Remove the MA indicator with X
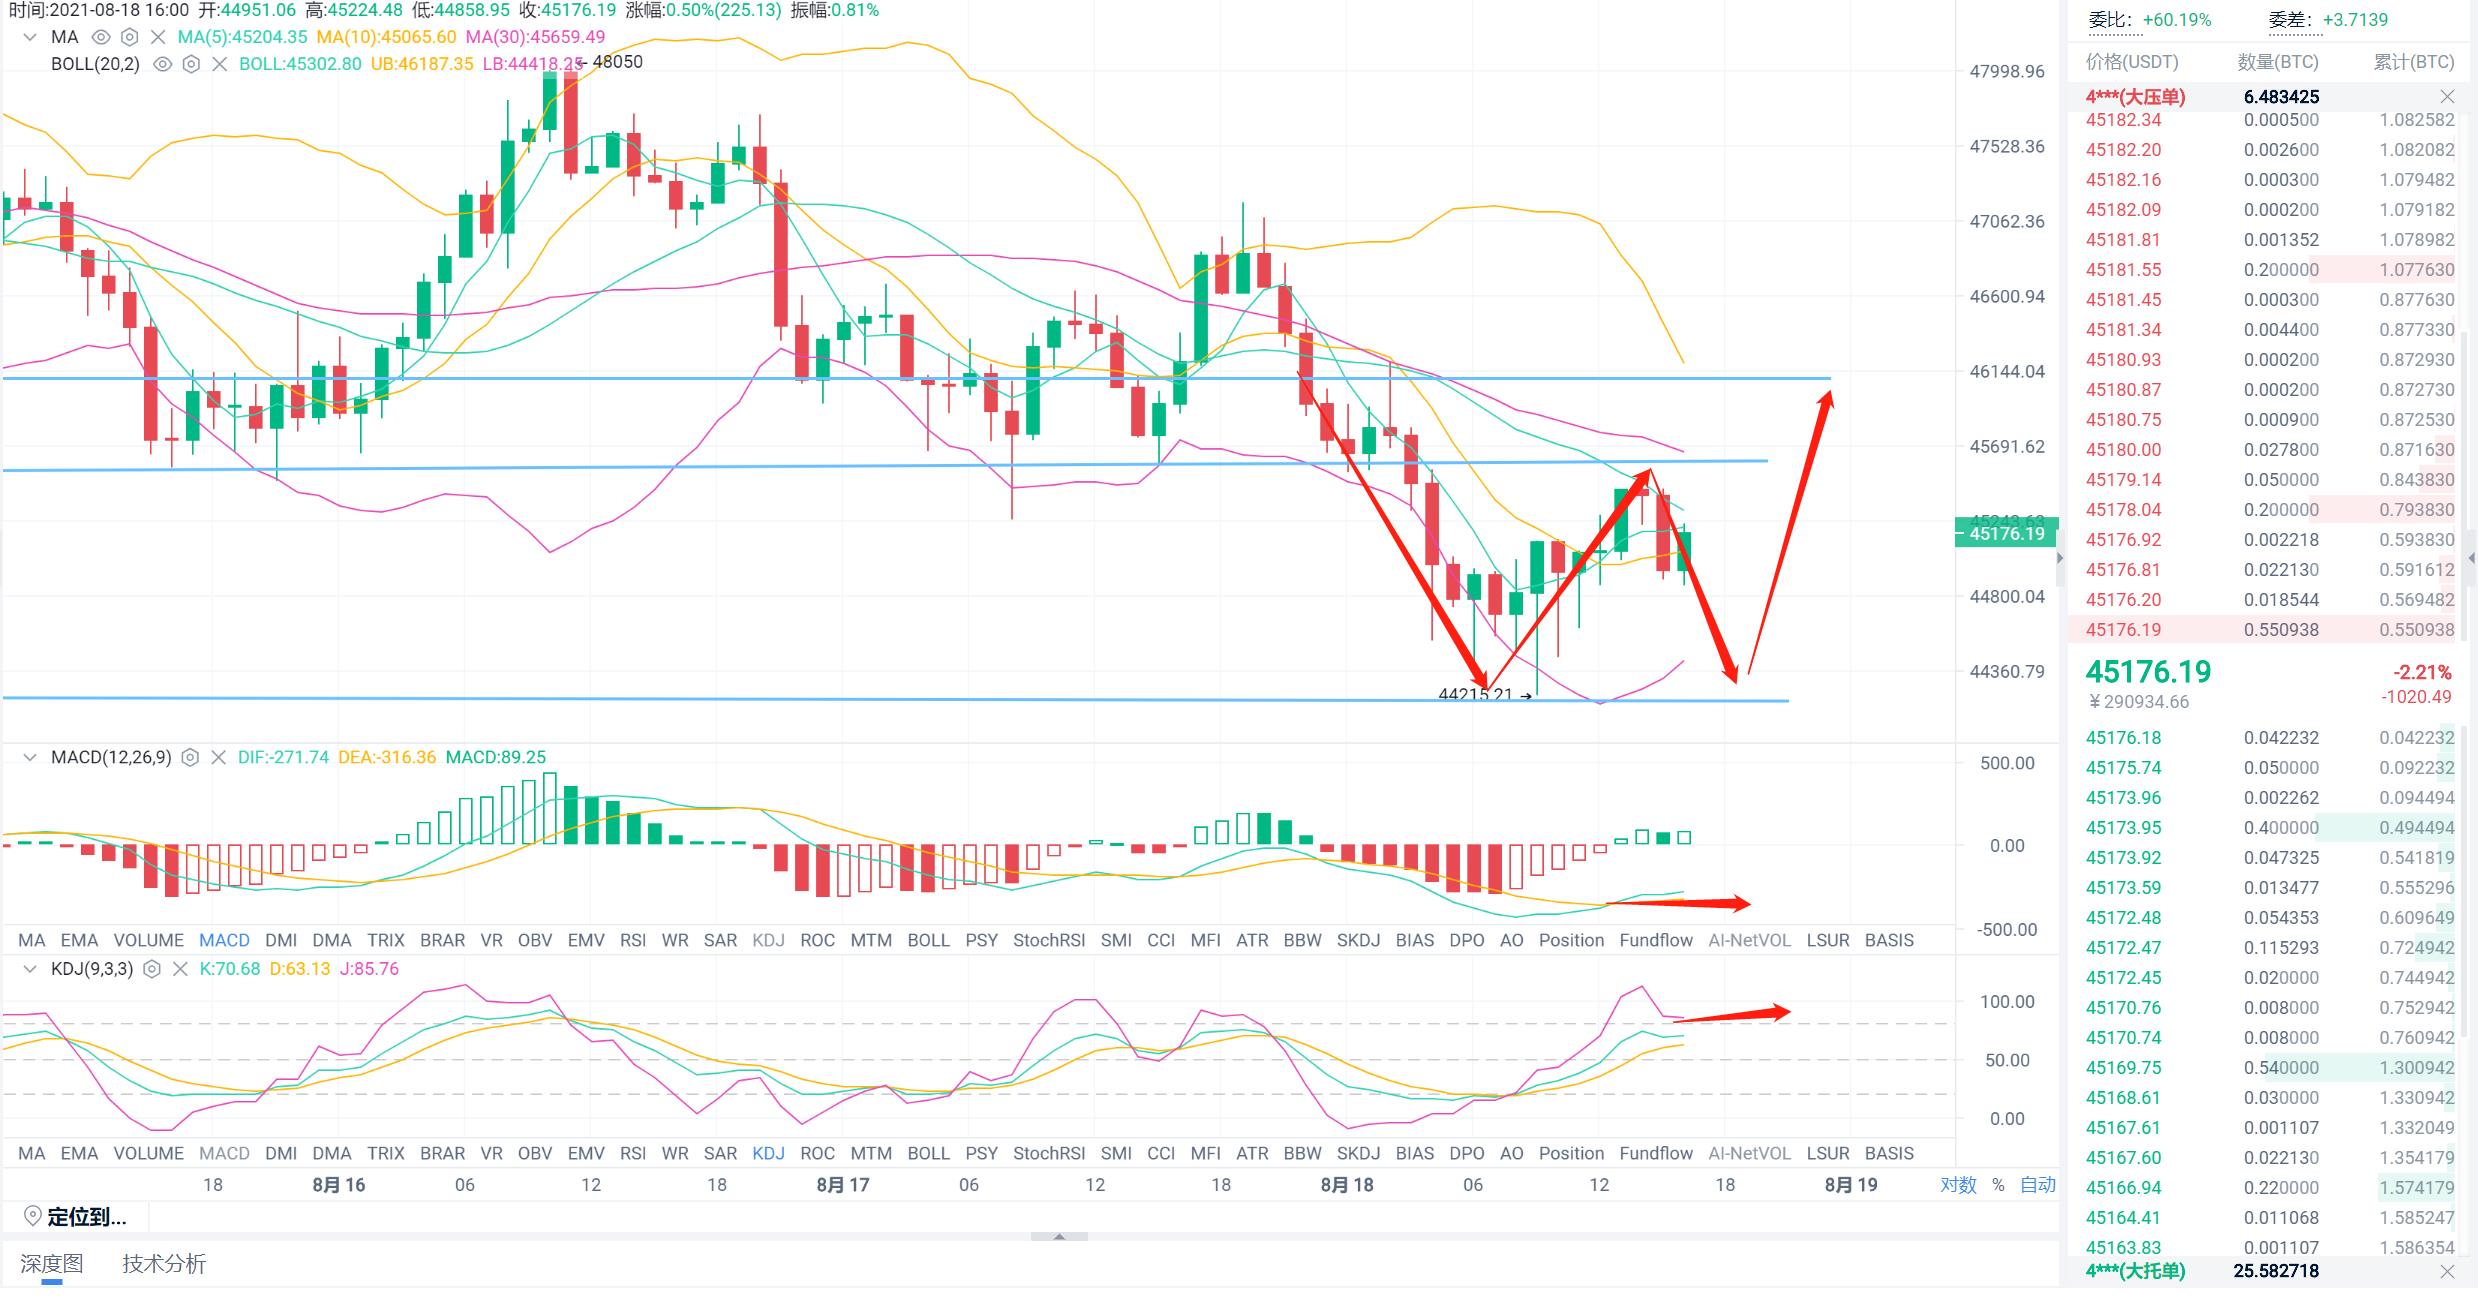The height and width of the screenshot is (1296, 2478). coord(157,37)
